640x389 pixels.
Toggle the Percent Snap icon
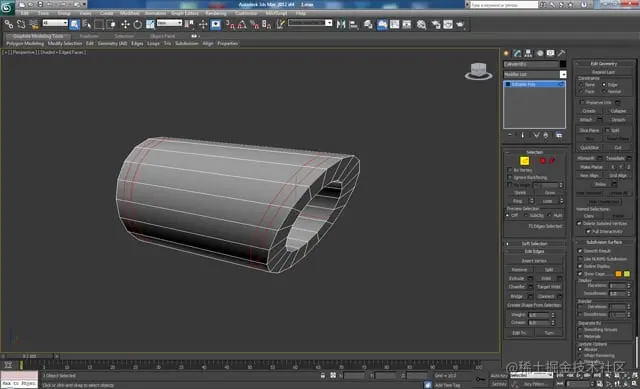tap(254, 24)
